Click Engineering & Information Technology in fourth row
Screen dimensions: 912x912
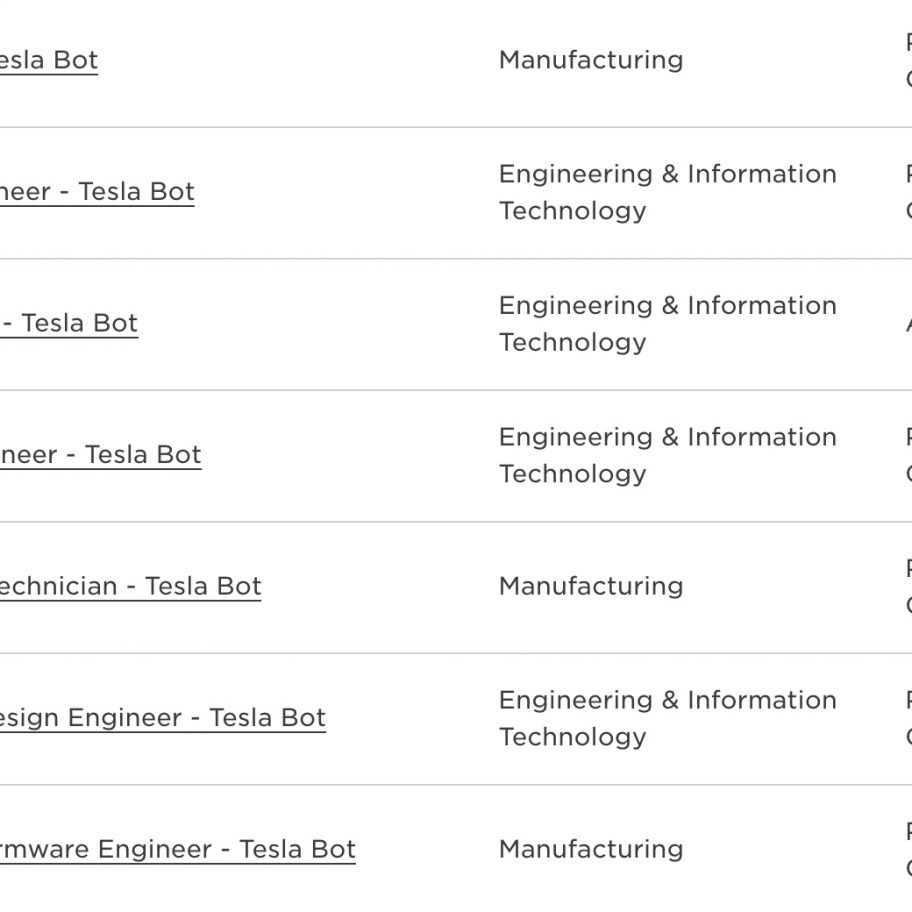pos(668,455)
